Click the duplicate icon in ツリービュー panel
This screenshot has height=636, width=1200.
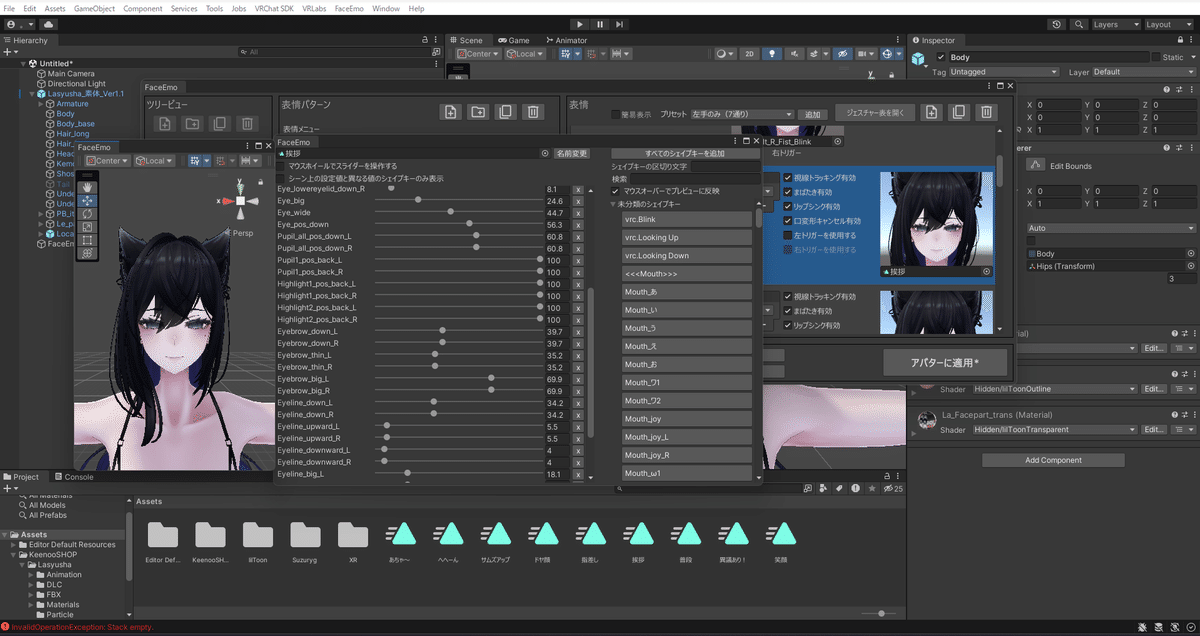tap(219, 123)
